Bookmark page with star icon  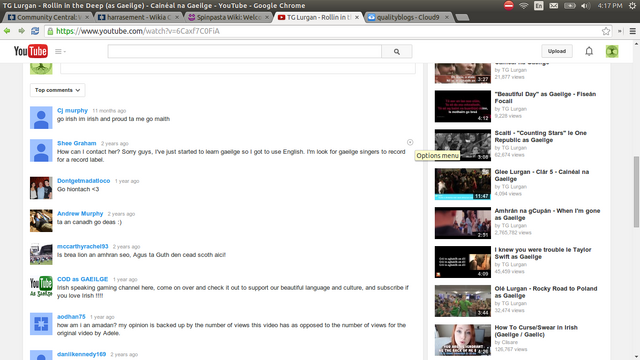[606, 31]
